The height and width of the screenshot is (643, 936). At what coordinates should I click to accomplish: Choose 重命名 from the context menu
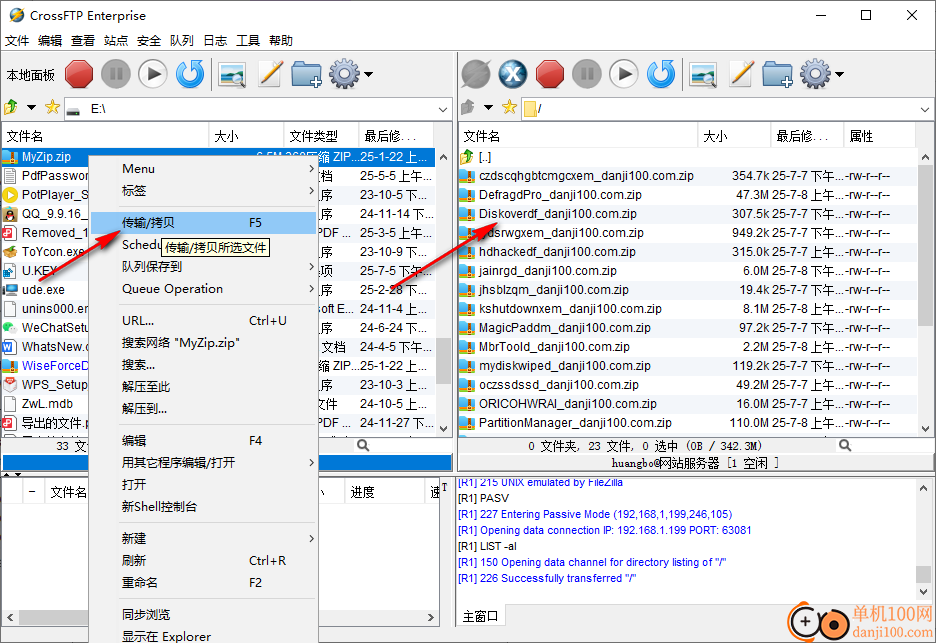tap(203, 583)
